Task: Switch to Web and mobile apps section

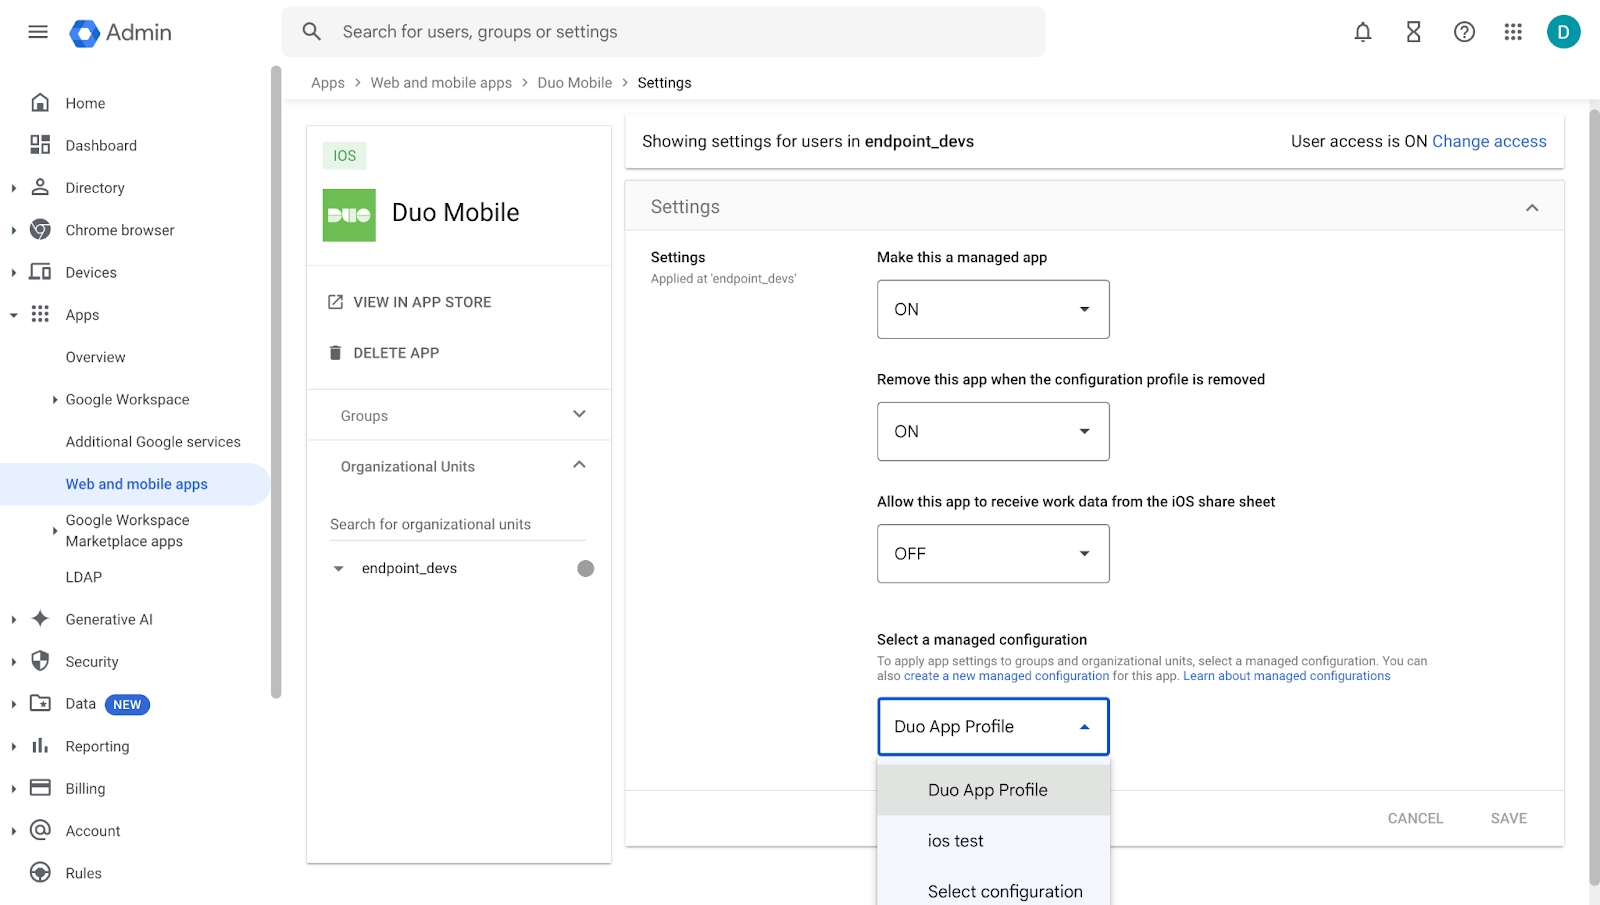Action: pos(136,483)
